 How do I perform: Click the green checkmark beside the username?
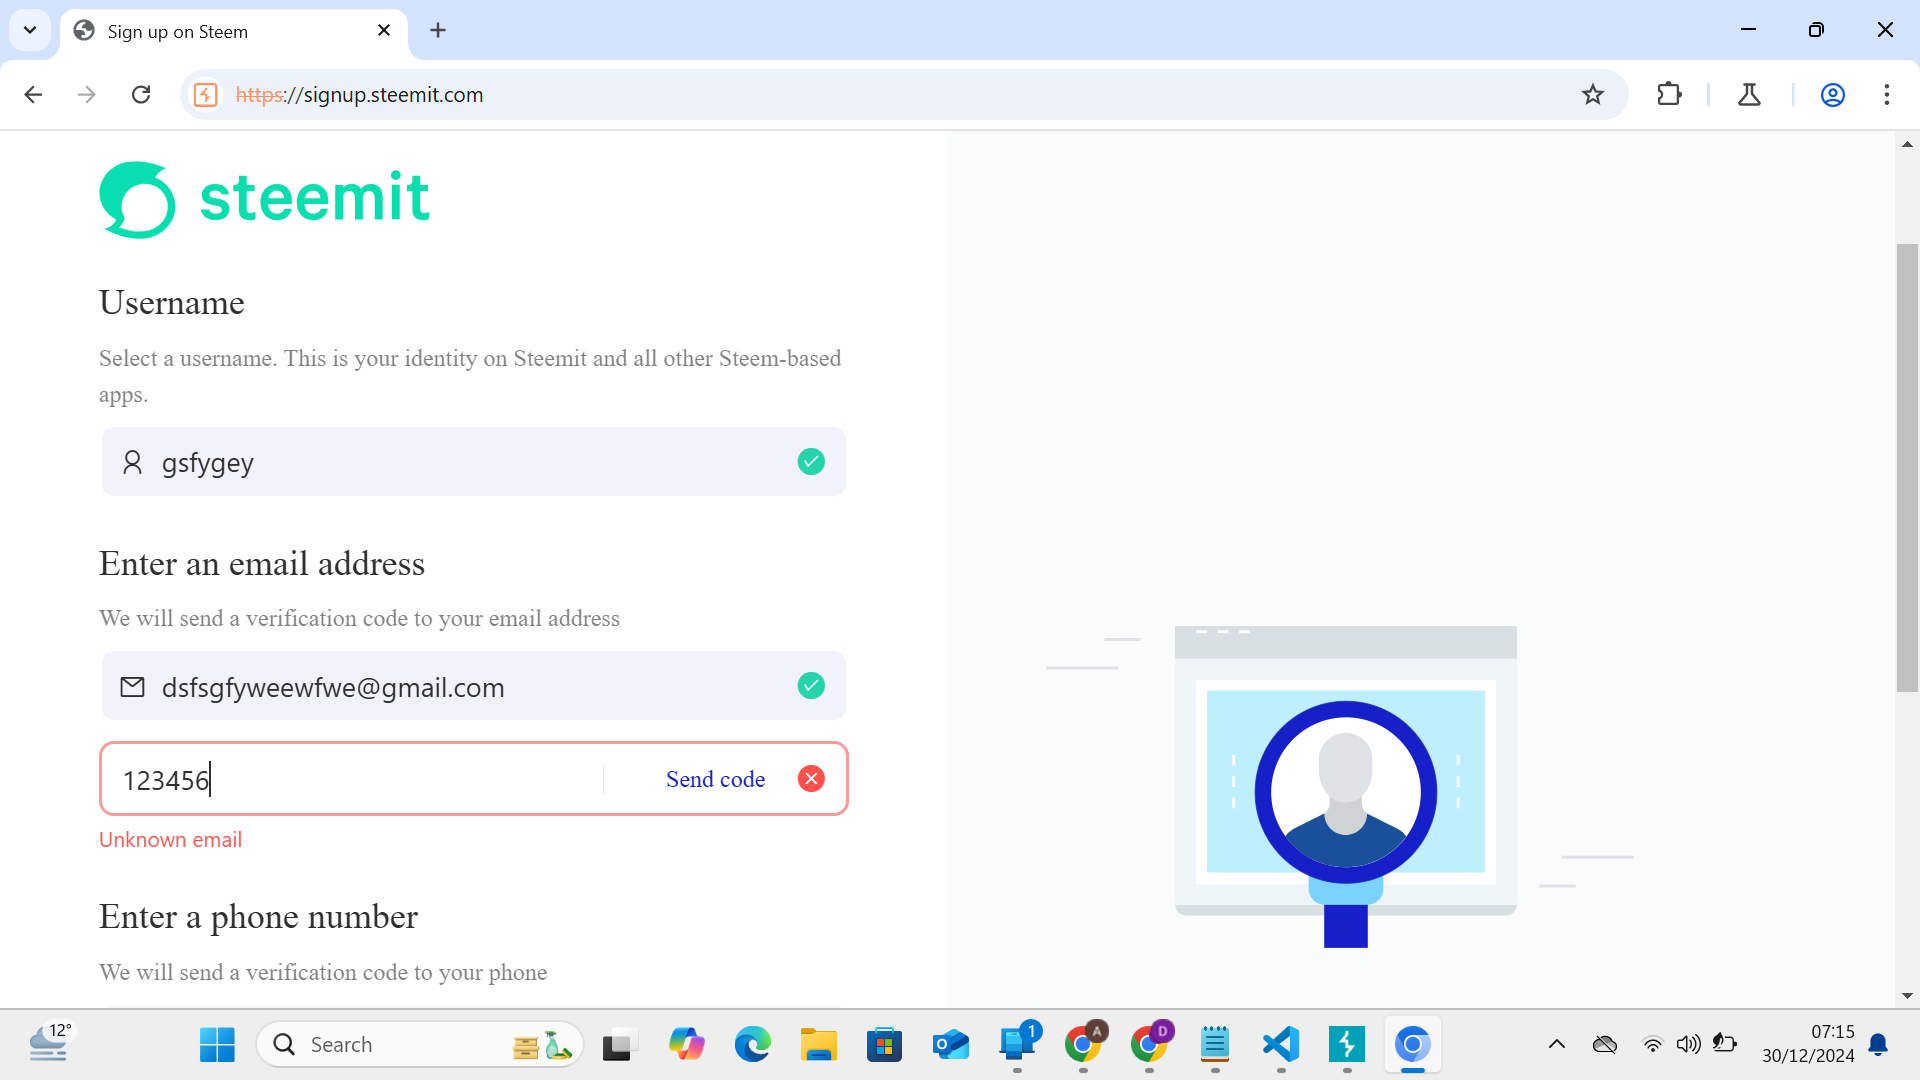[811, 461]
